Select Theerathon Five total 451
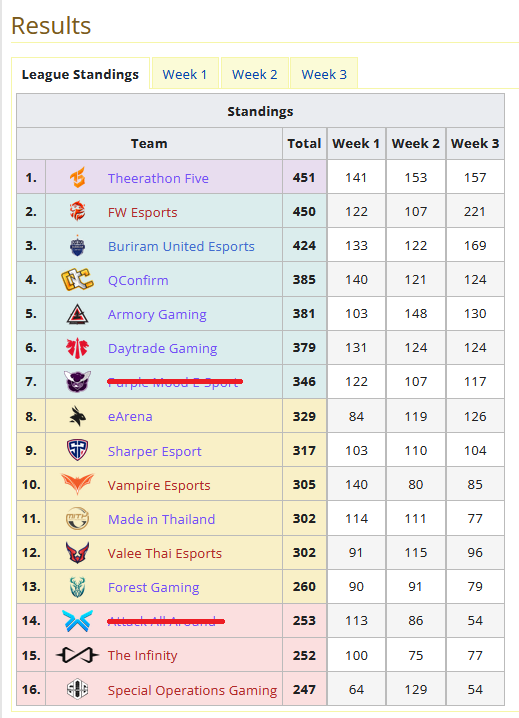The image size is (519, 718). pos(304,177)
